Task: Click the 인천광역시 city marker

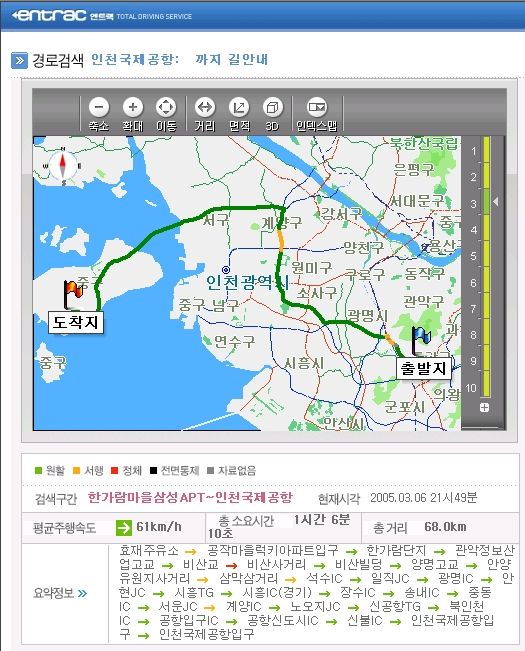Action: tap(226, 270)
